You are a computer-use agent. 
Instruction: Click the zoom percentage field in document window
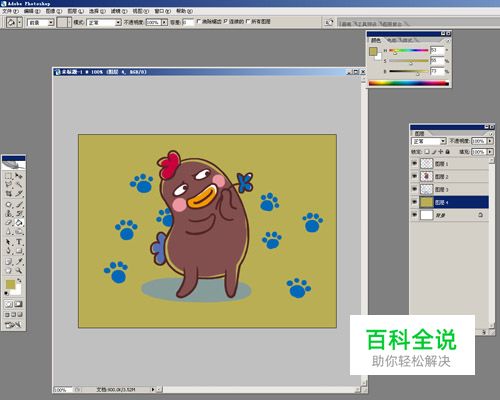(x=62, y=389)
